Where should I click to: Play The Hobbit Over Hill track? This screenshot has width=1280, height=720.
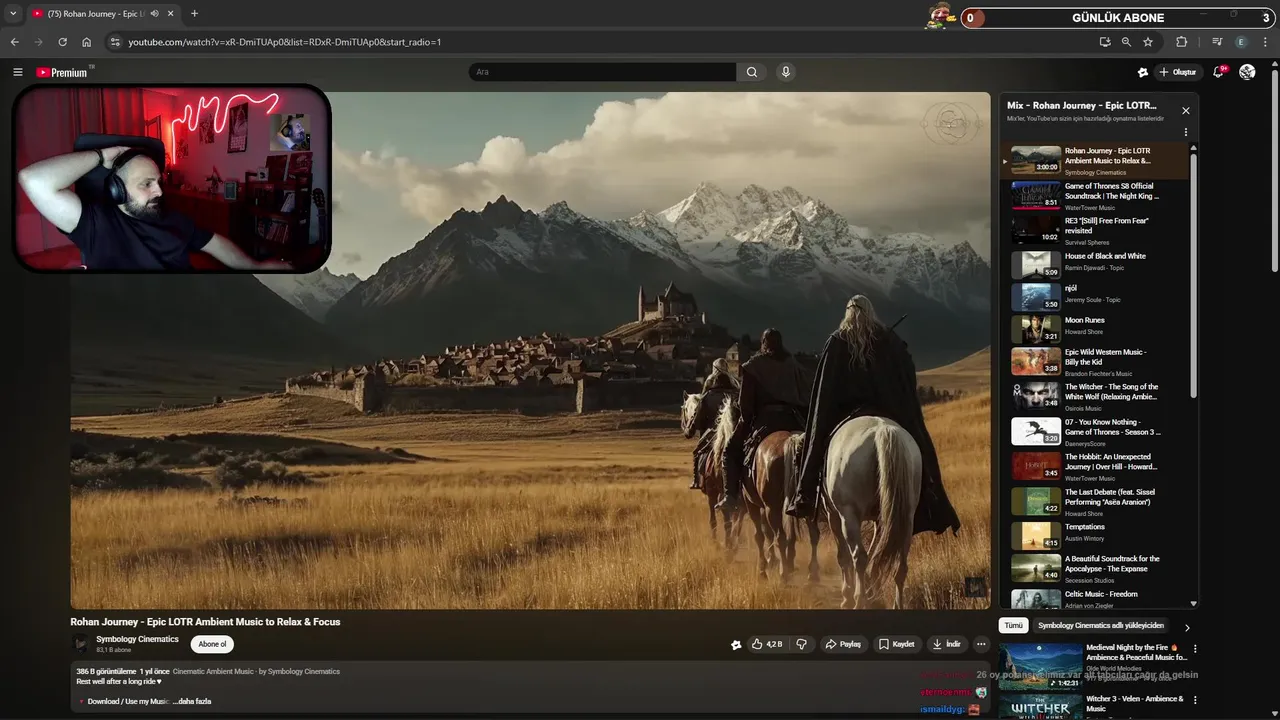pos(1097,466)
